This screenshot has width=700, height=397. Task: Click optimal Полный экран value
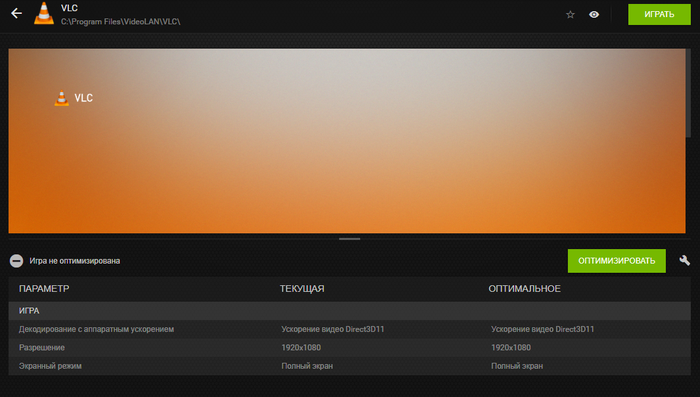point(517,366)
